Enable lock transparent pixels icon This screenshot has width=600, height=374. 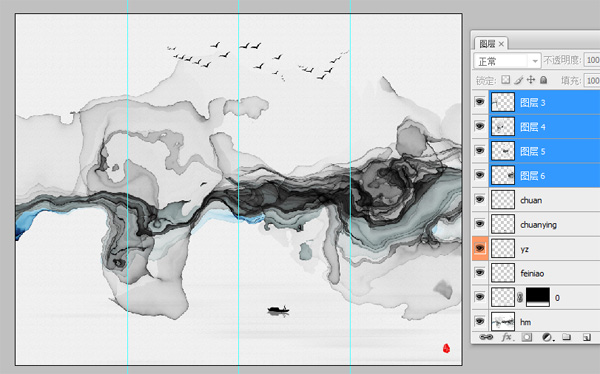point(506,80)
